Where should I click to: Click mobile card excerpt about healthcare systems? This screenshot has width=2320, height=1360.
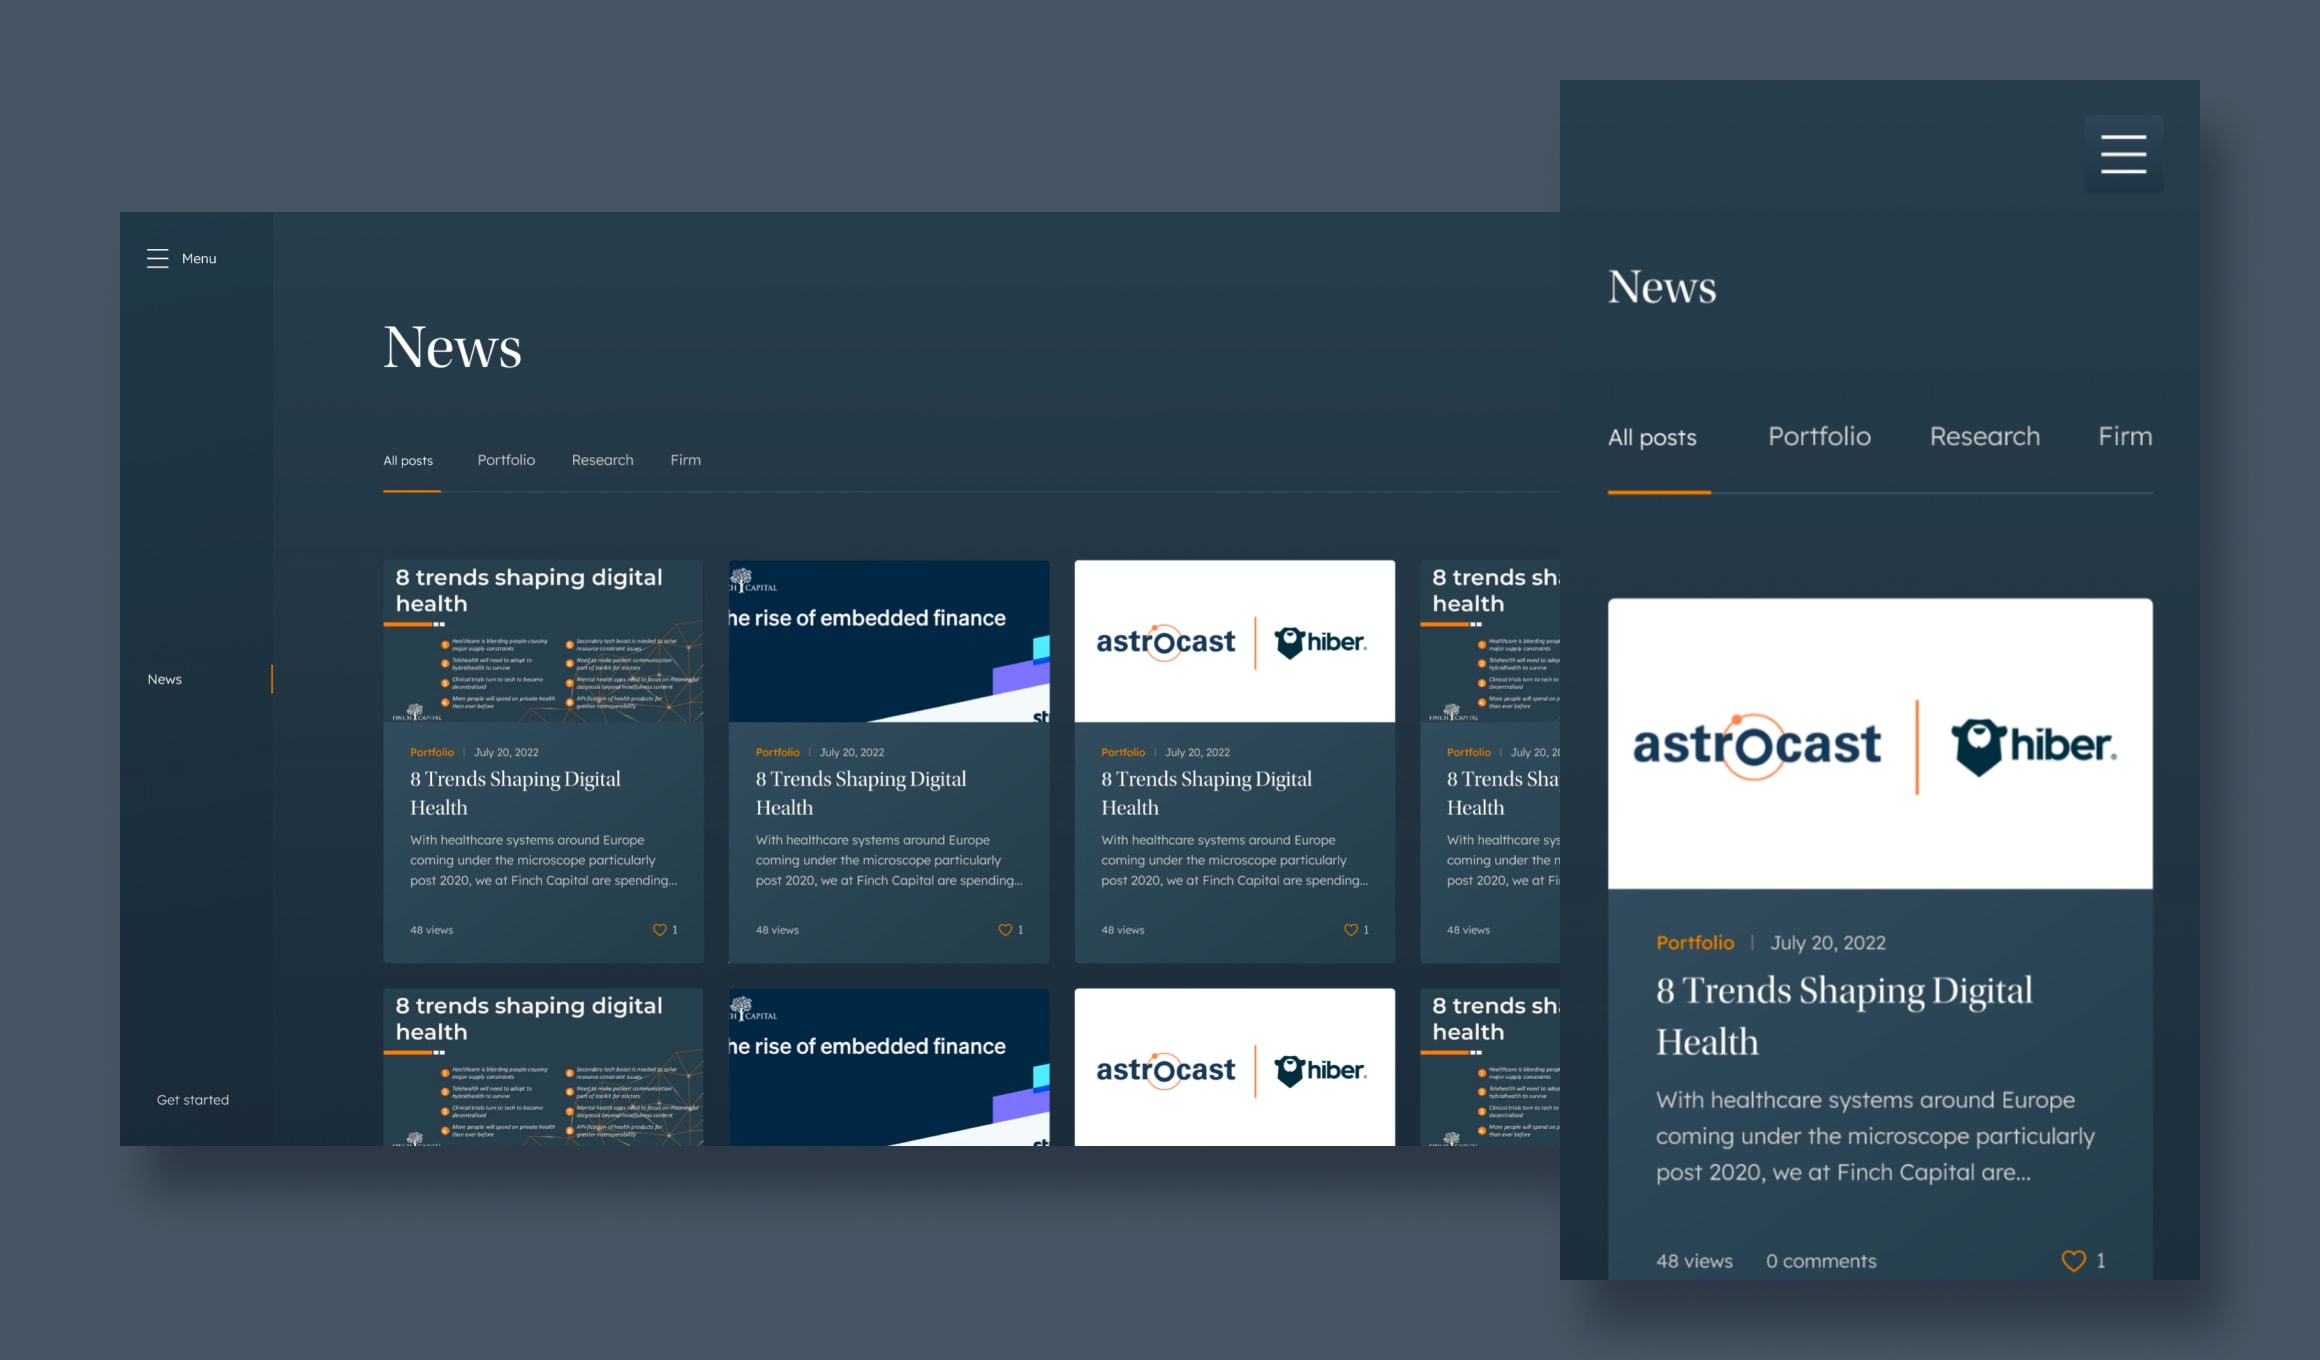click(1875, 1136)
